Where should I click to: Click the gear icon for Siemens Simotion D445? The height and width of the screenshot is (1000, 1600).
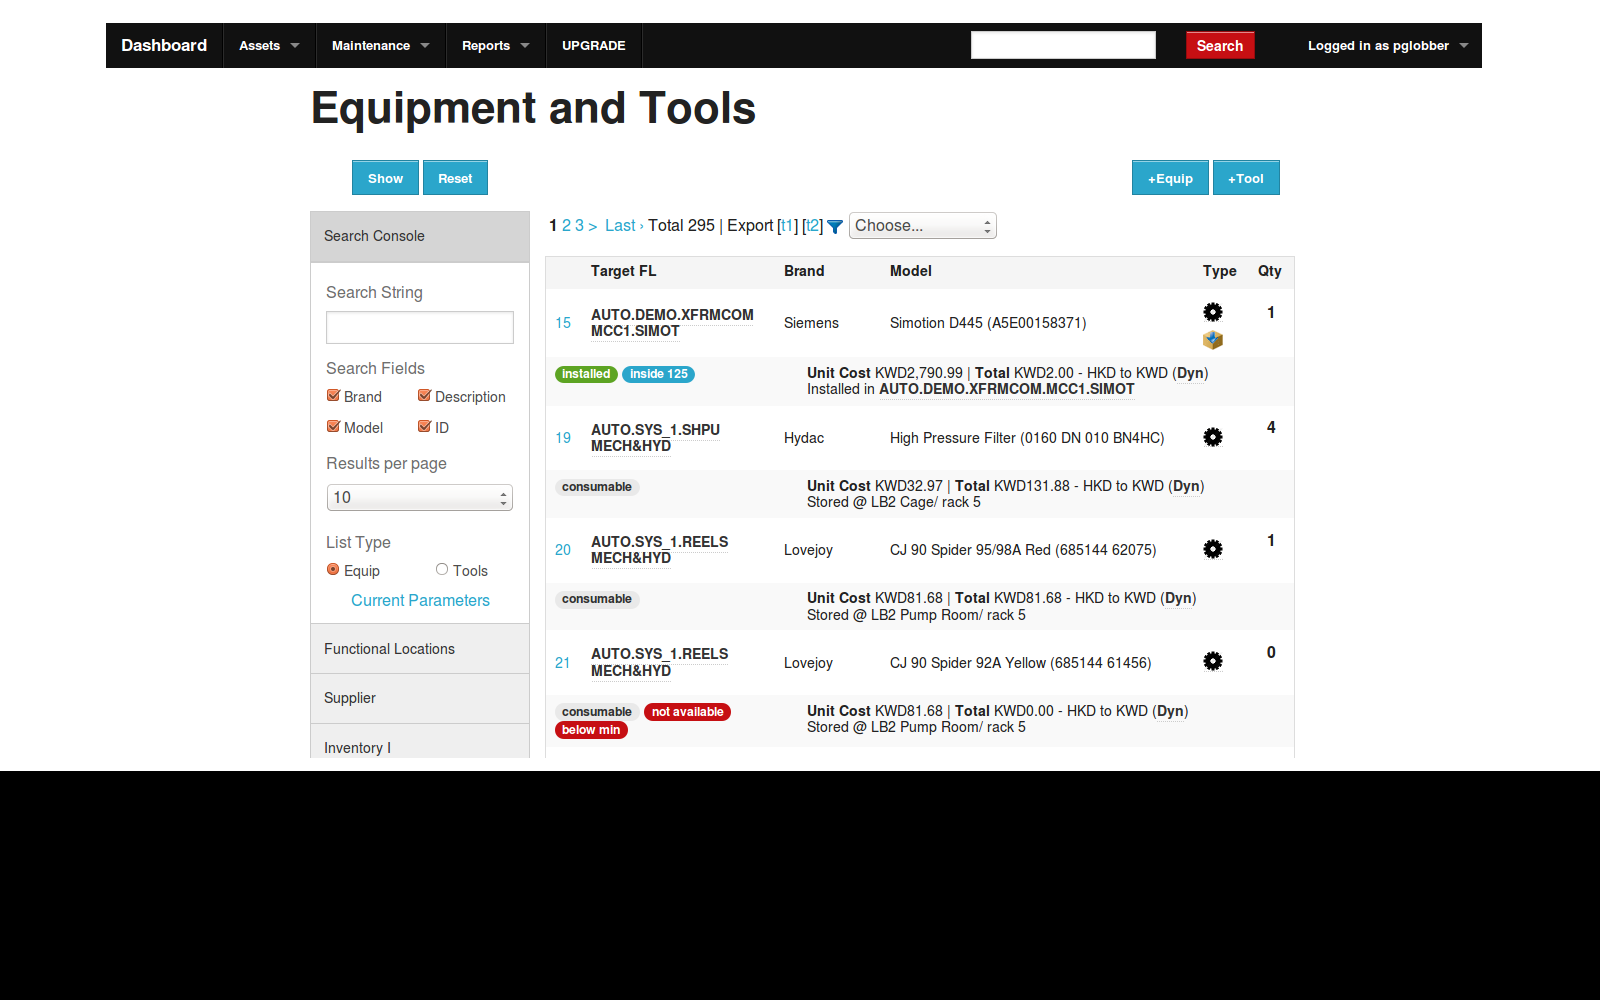1212,312
